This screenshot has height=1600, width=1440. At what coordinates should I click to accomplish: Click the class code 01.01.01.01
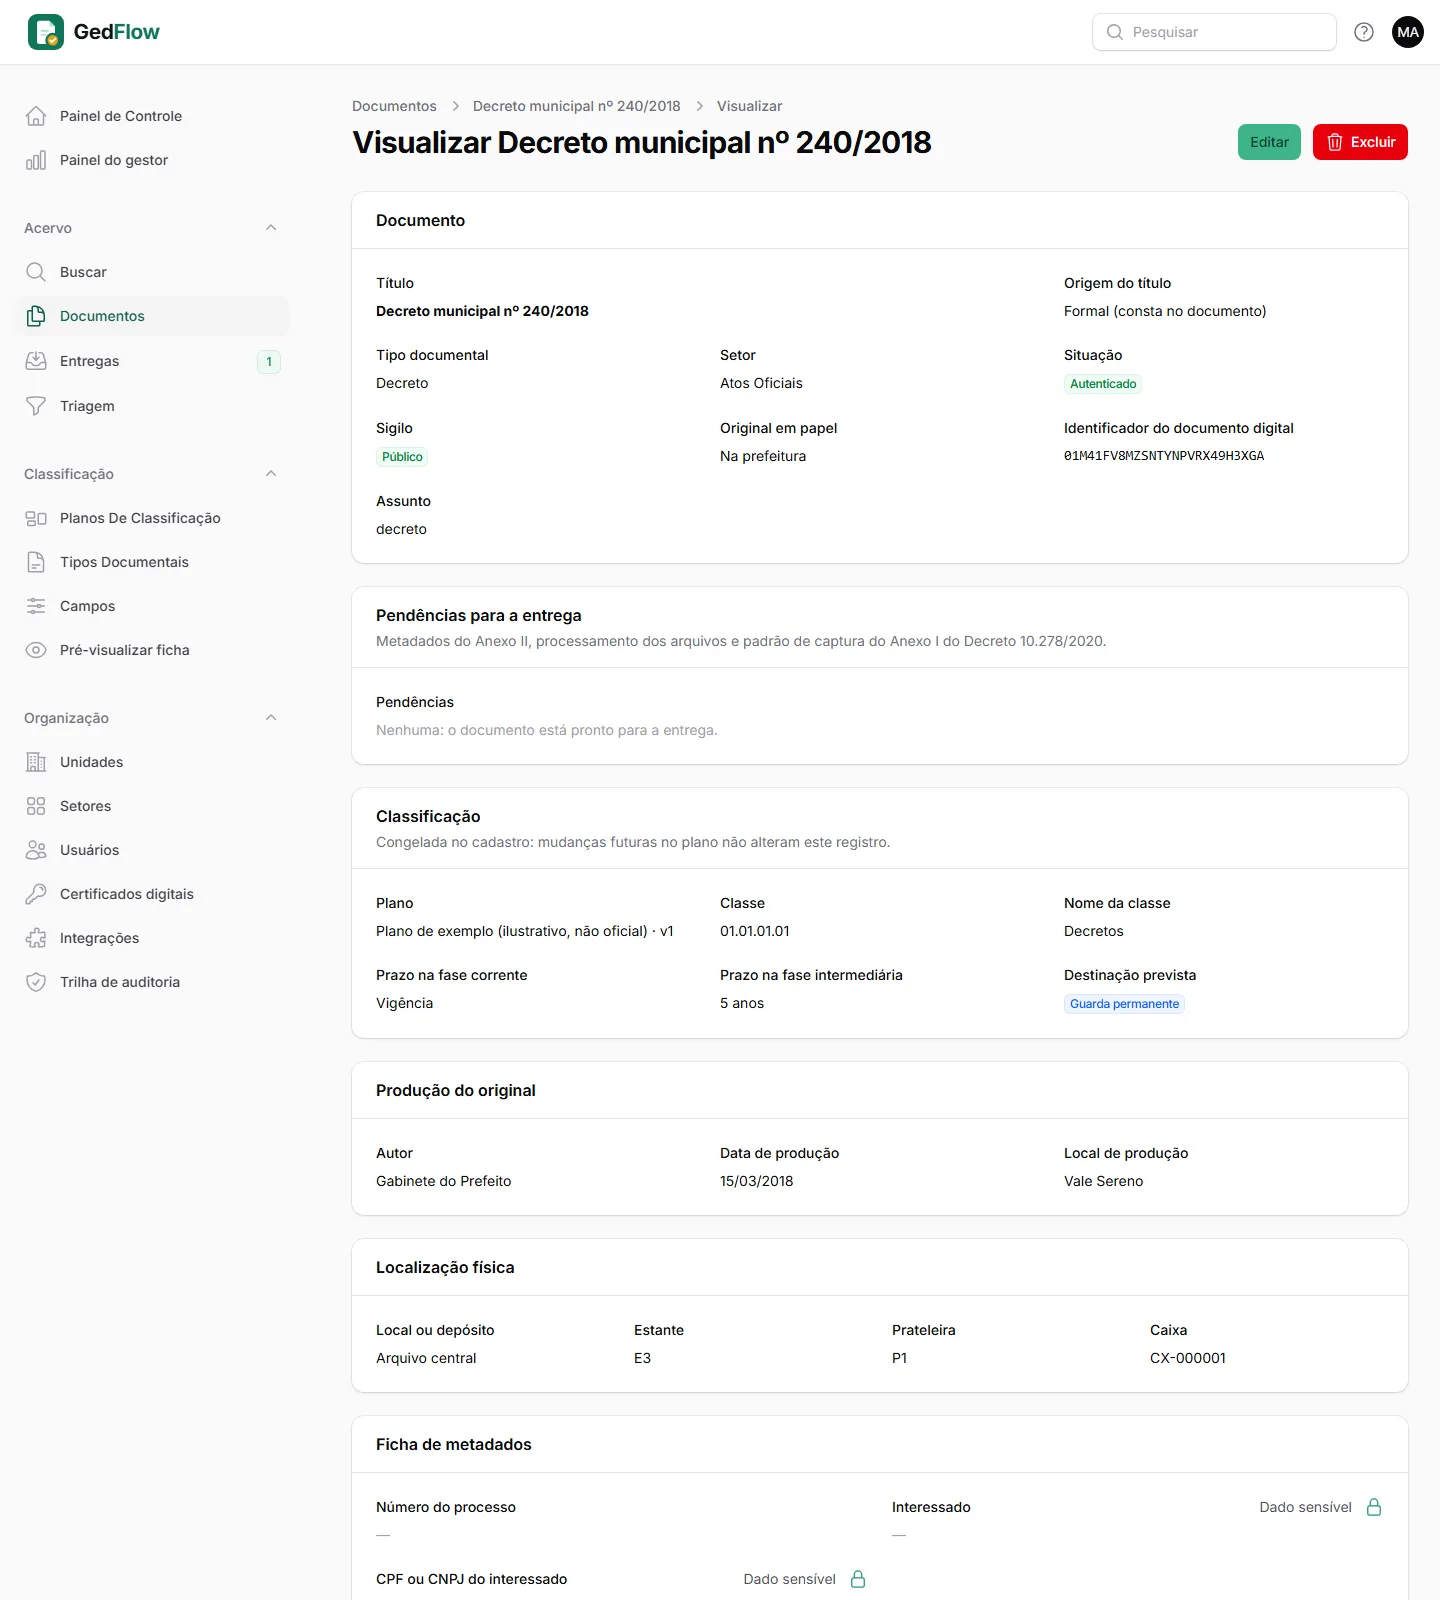click(x=755, y=931)
